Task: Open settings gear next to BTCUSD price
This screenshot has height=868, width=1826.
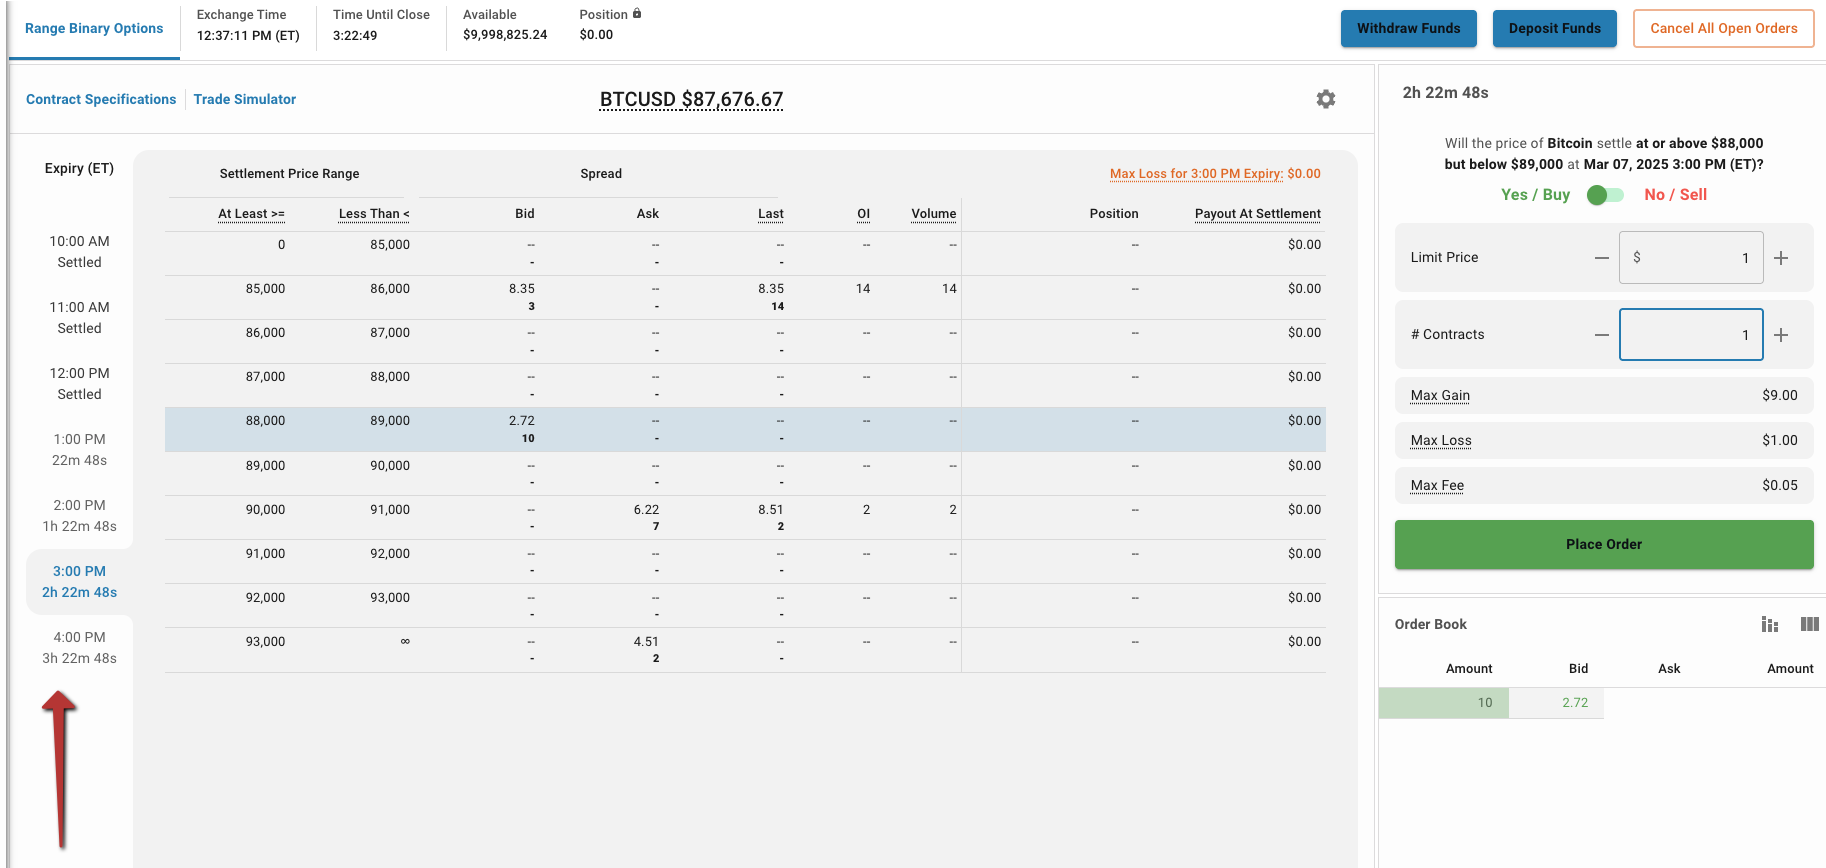Action: [1326, 99]
